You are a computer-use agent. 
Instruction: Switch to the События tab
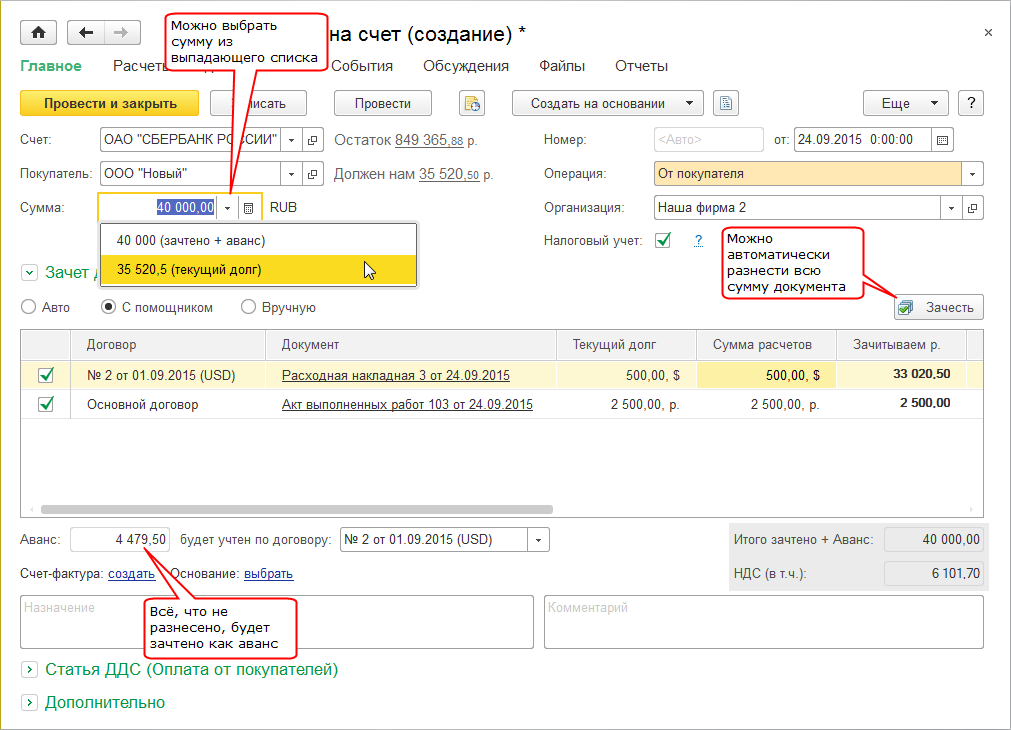[x=361, y=66]
